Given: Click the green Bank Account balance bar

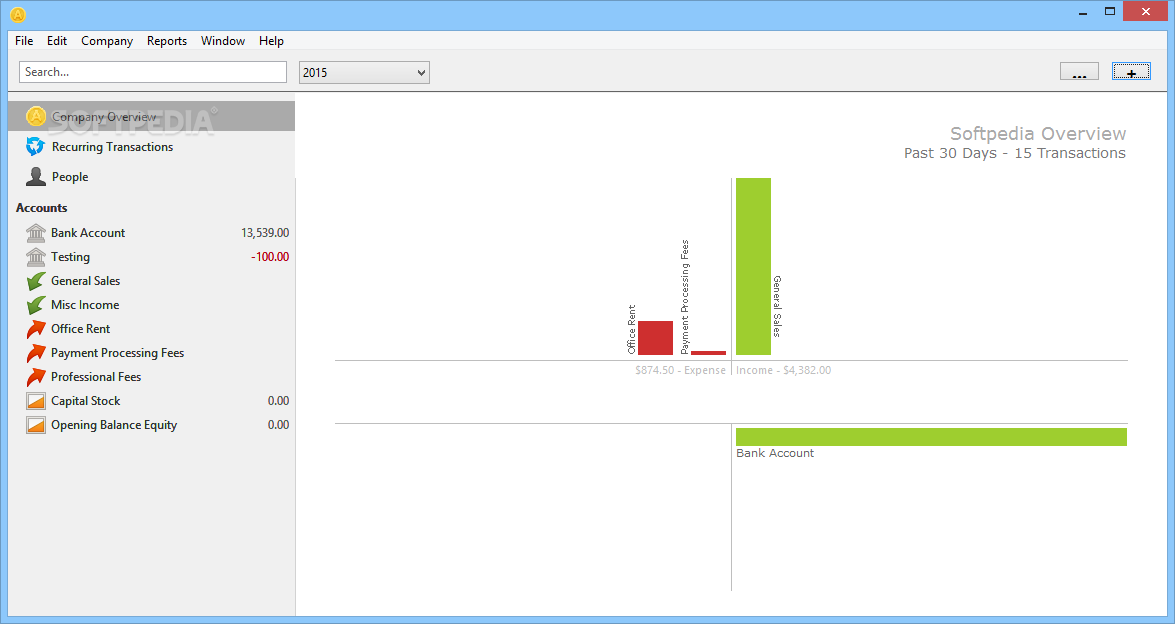Looking at the screenshot, I should [931, 437].
